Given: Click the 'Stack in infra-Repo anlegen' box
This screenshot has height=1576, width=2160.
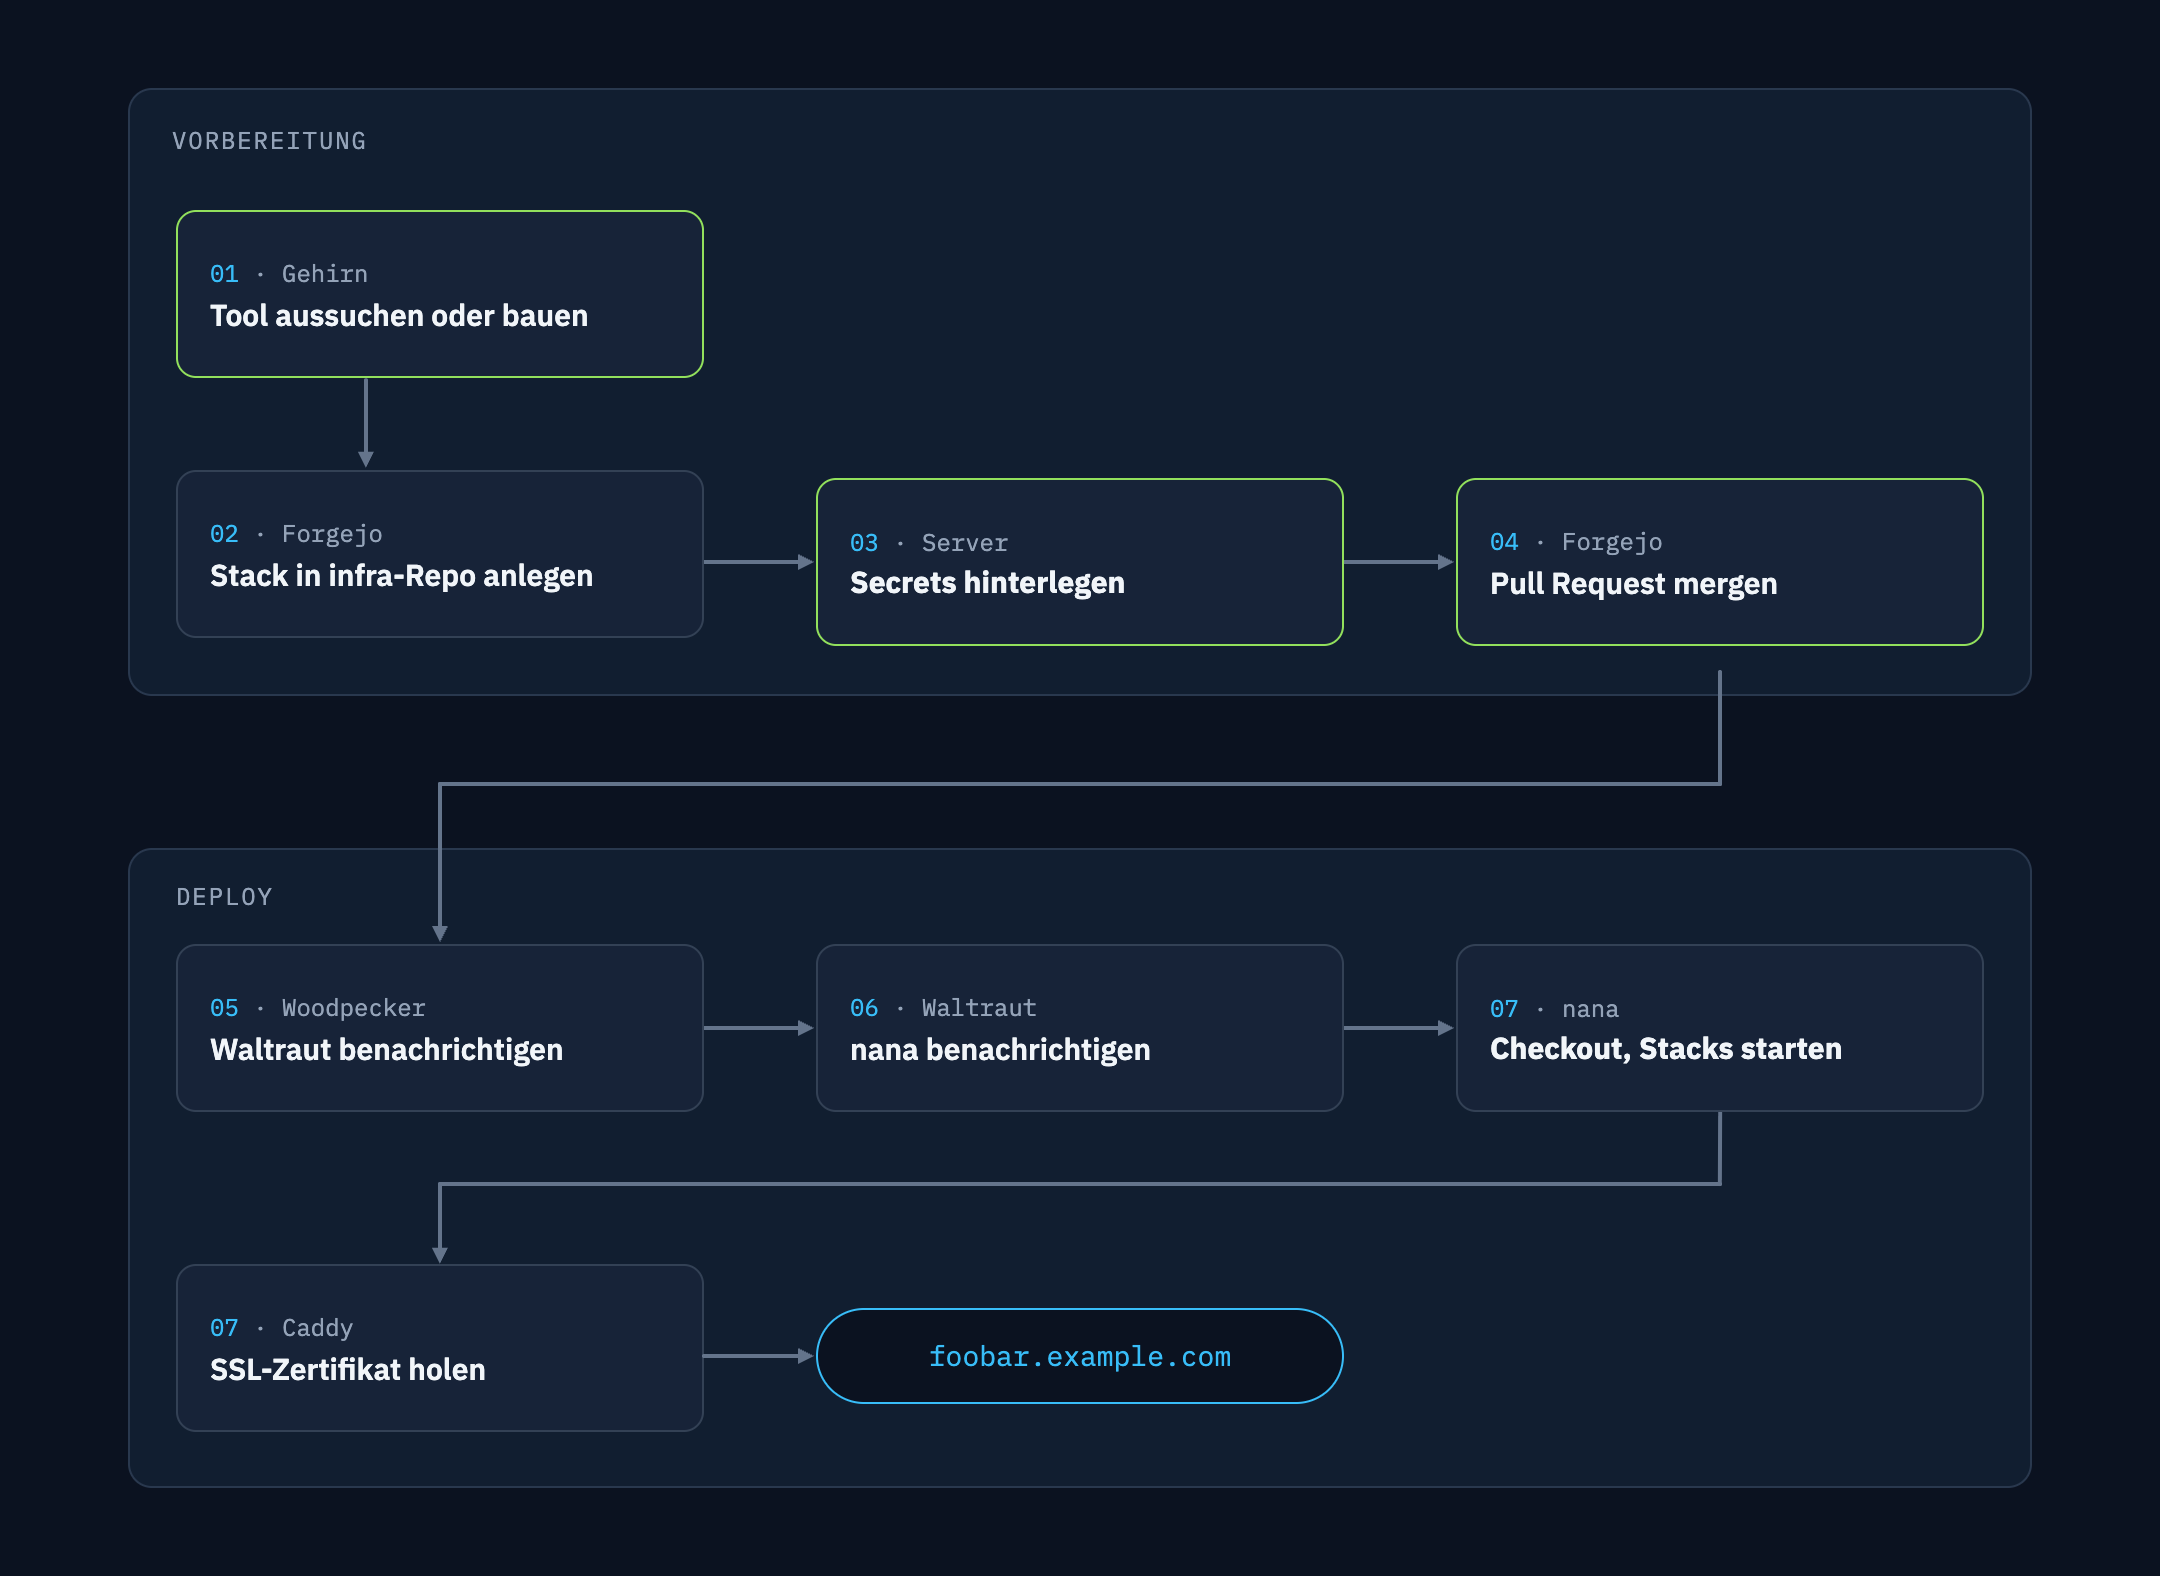Looking at the screenshot, I should click(x=440, y=554).
